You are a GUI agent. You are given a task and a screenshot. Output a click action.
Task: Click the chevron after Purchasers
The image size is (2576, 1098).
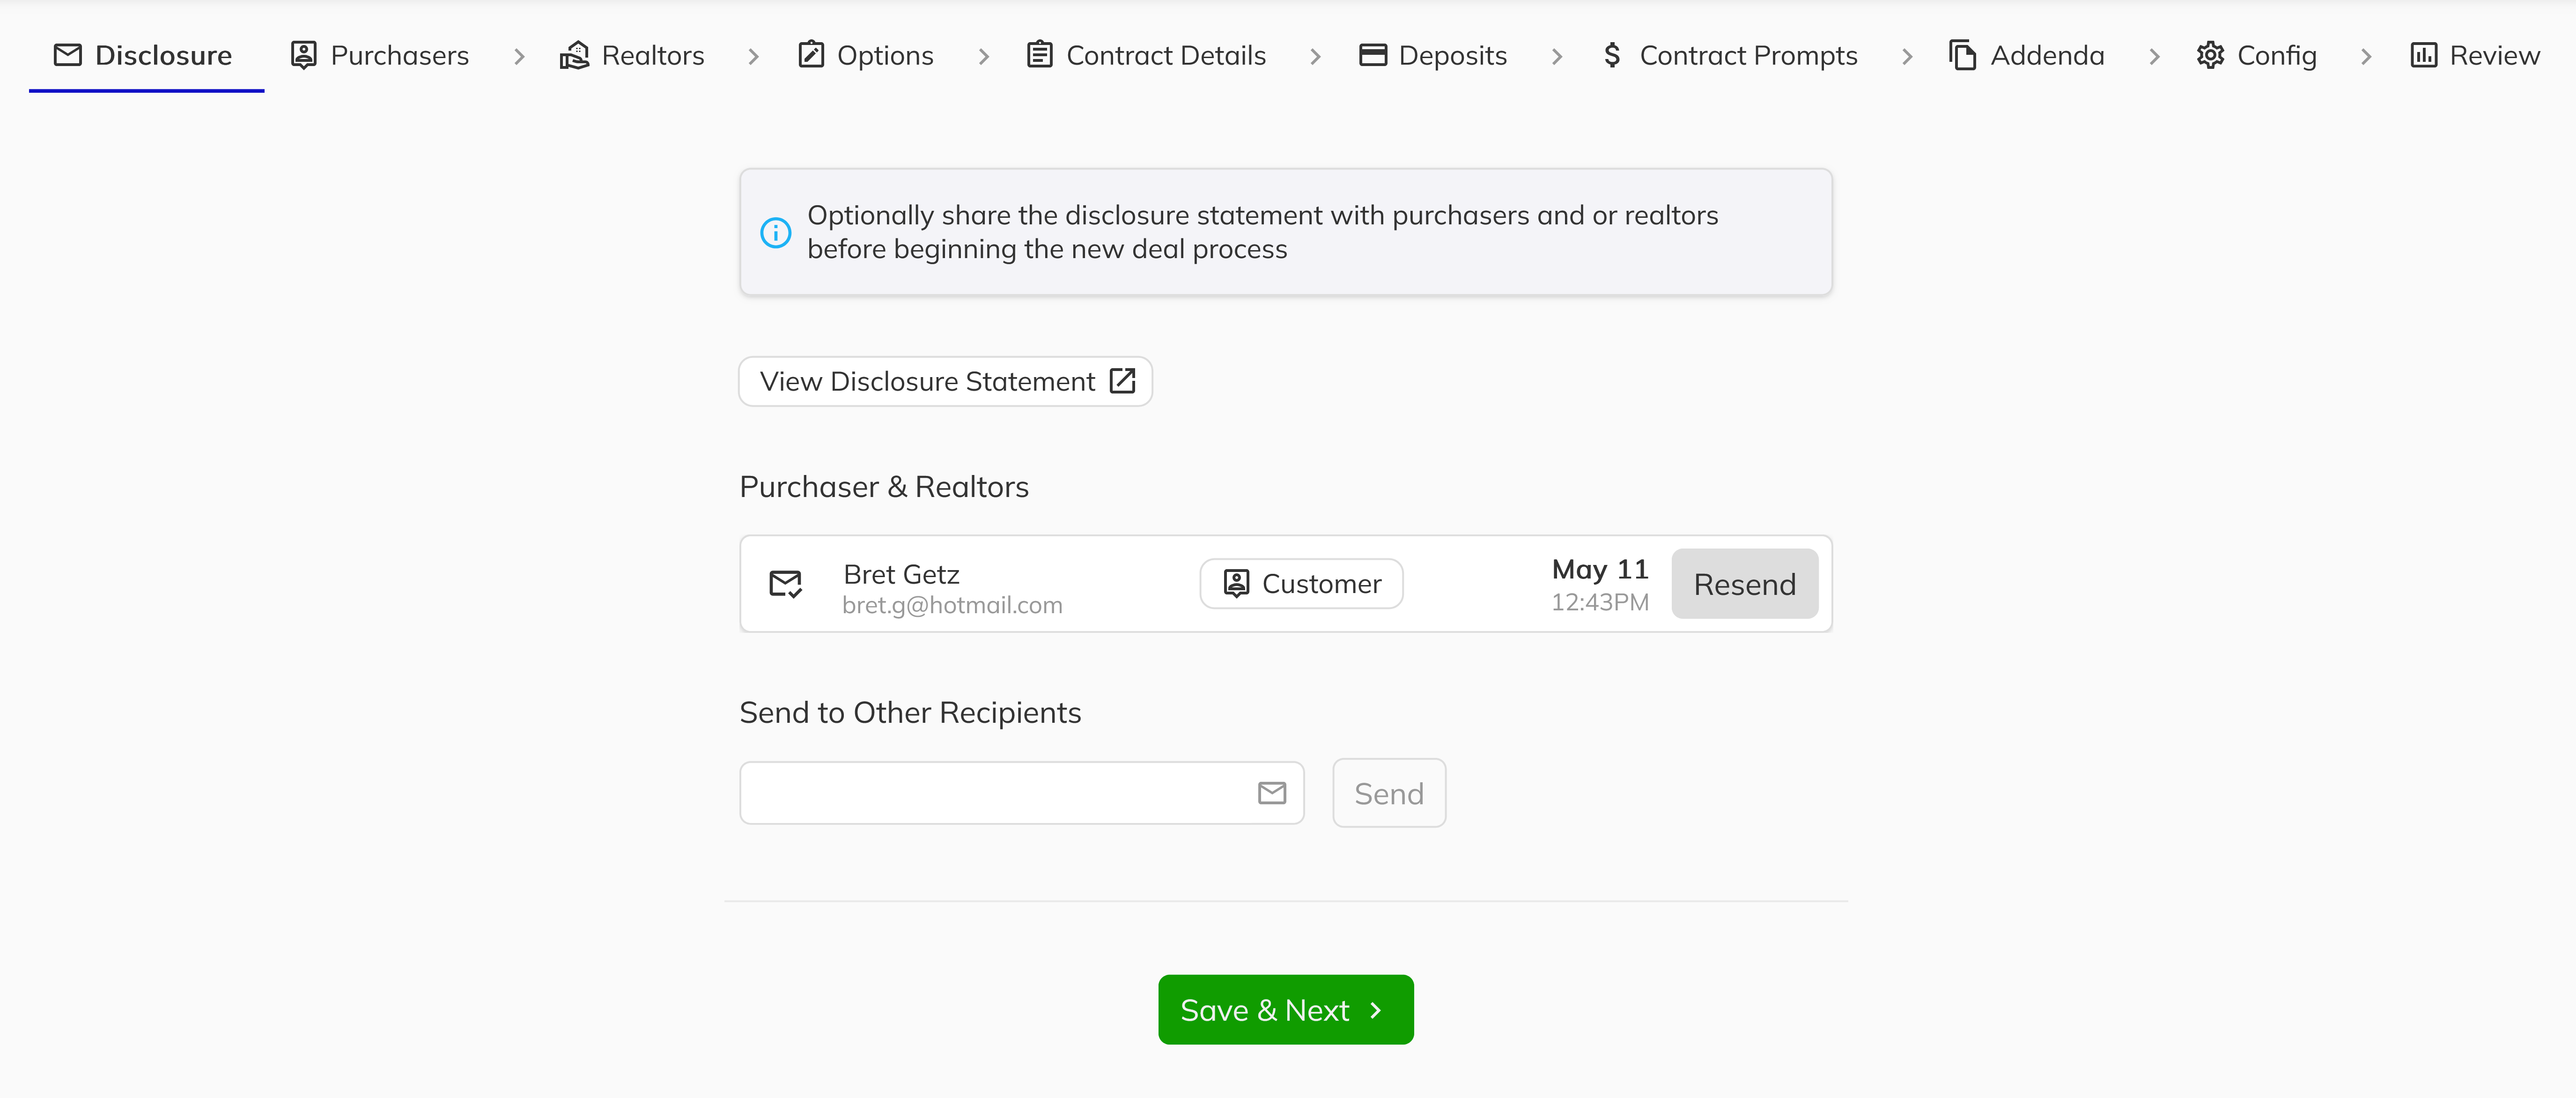pos(519,57)
